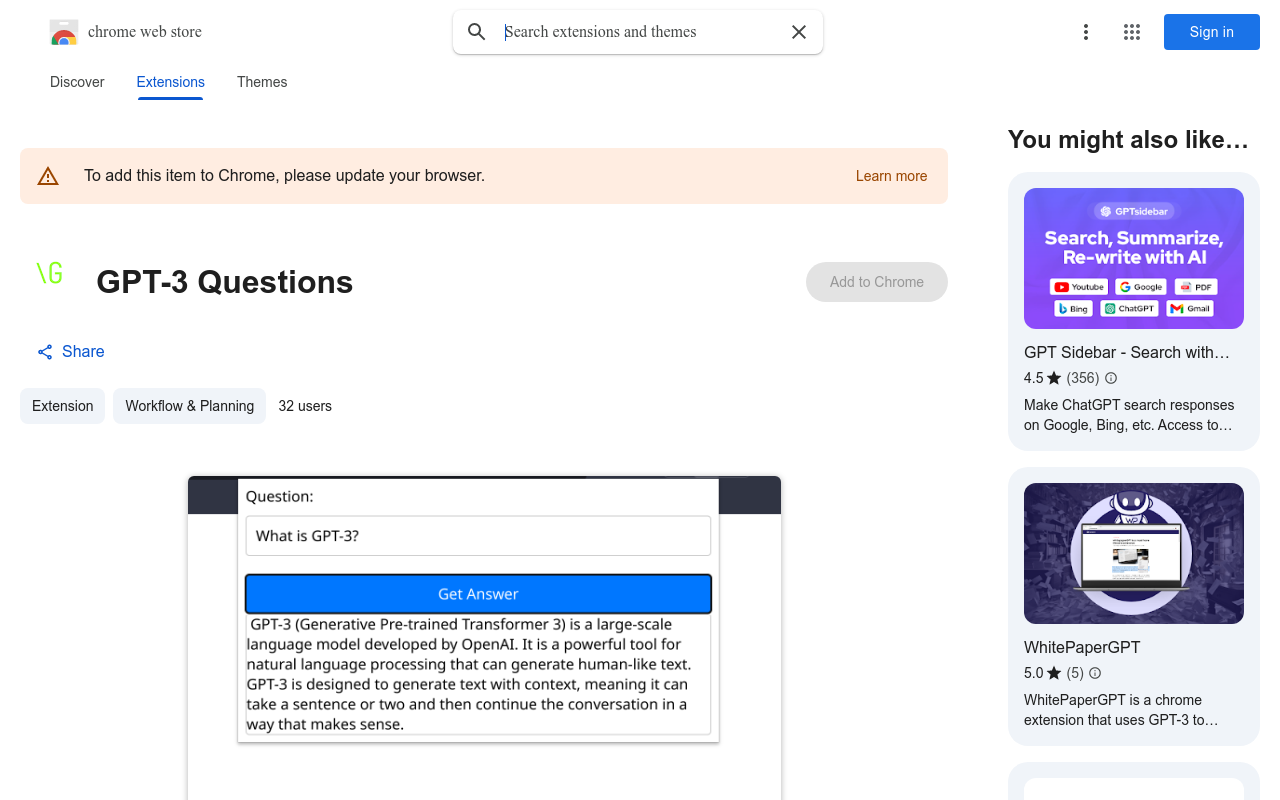Click the 32 users text
This screenshot has width=1280, height=800.
[x=305, y=406]
